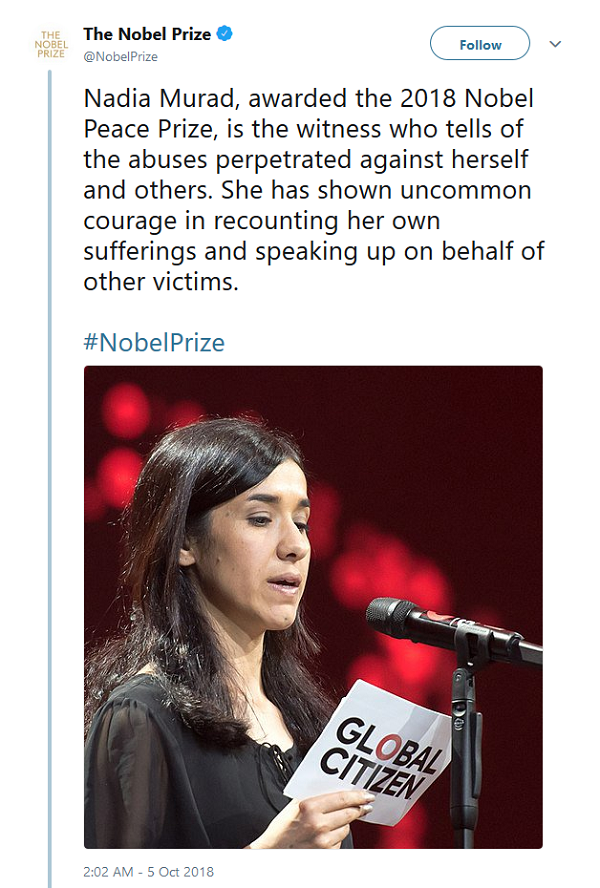The image size is (600, 888).
Task: Click the blue verified checkmark badge
Action: 227,35
